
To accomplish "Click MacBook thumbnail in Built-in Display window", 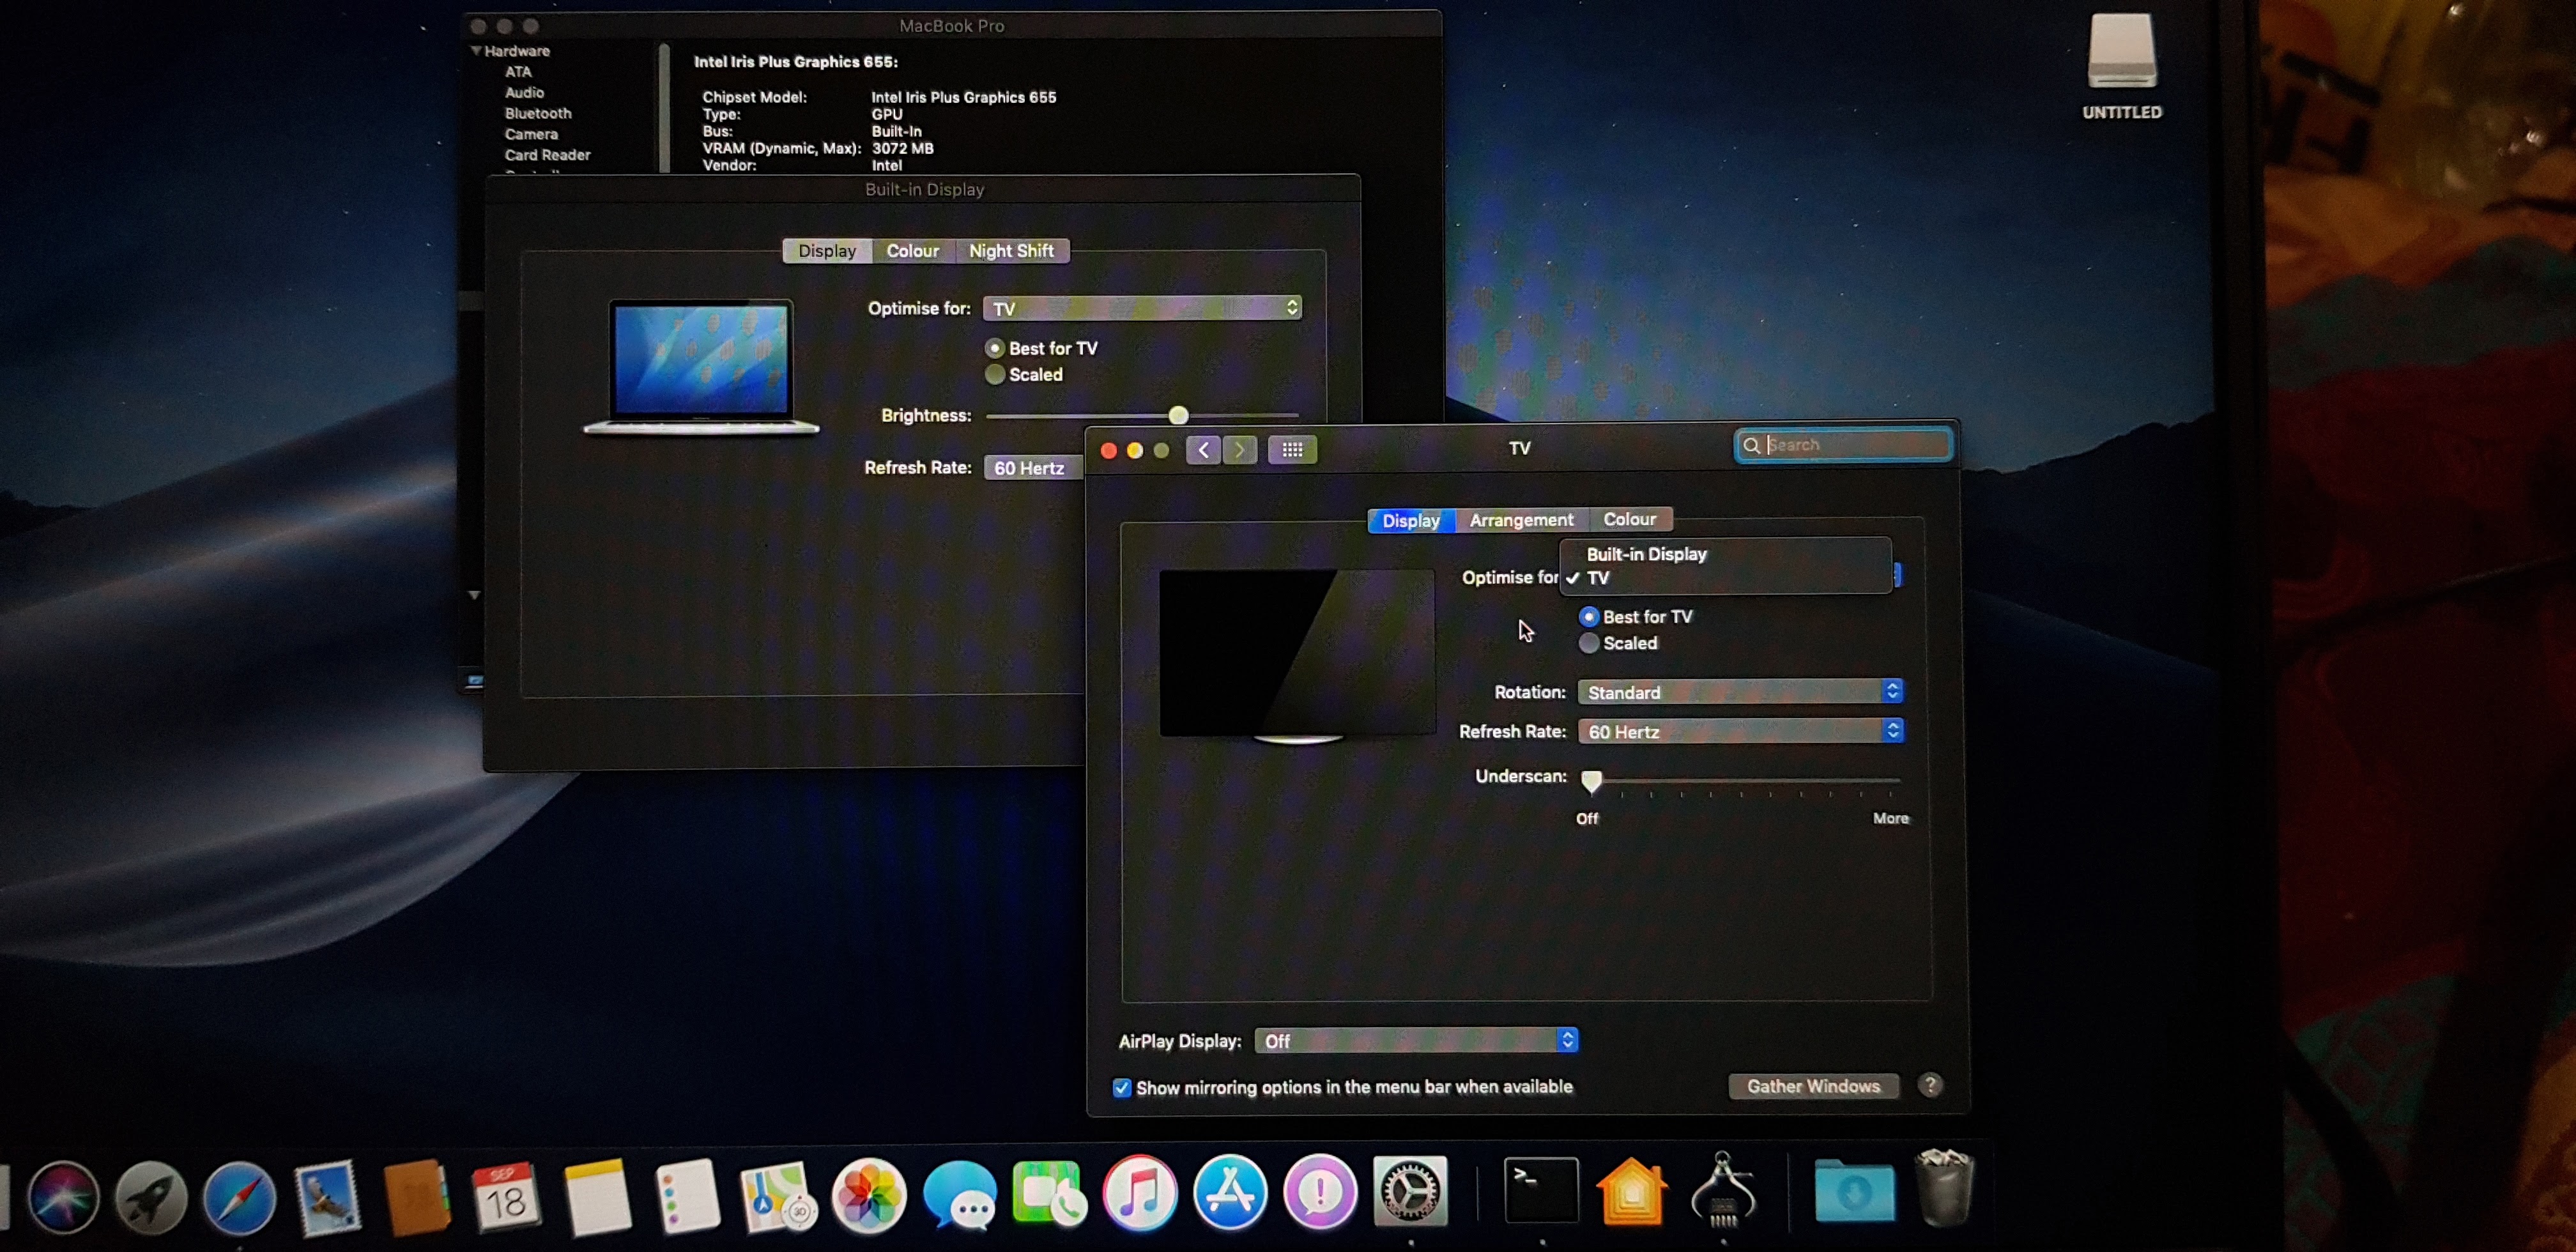I will click(x=701, y=368).
